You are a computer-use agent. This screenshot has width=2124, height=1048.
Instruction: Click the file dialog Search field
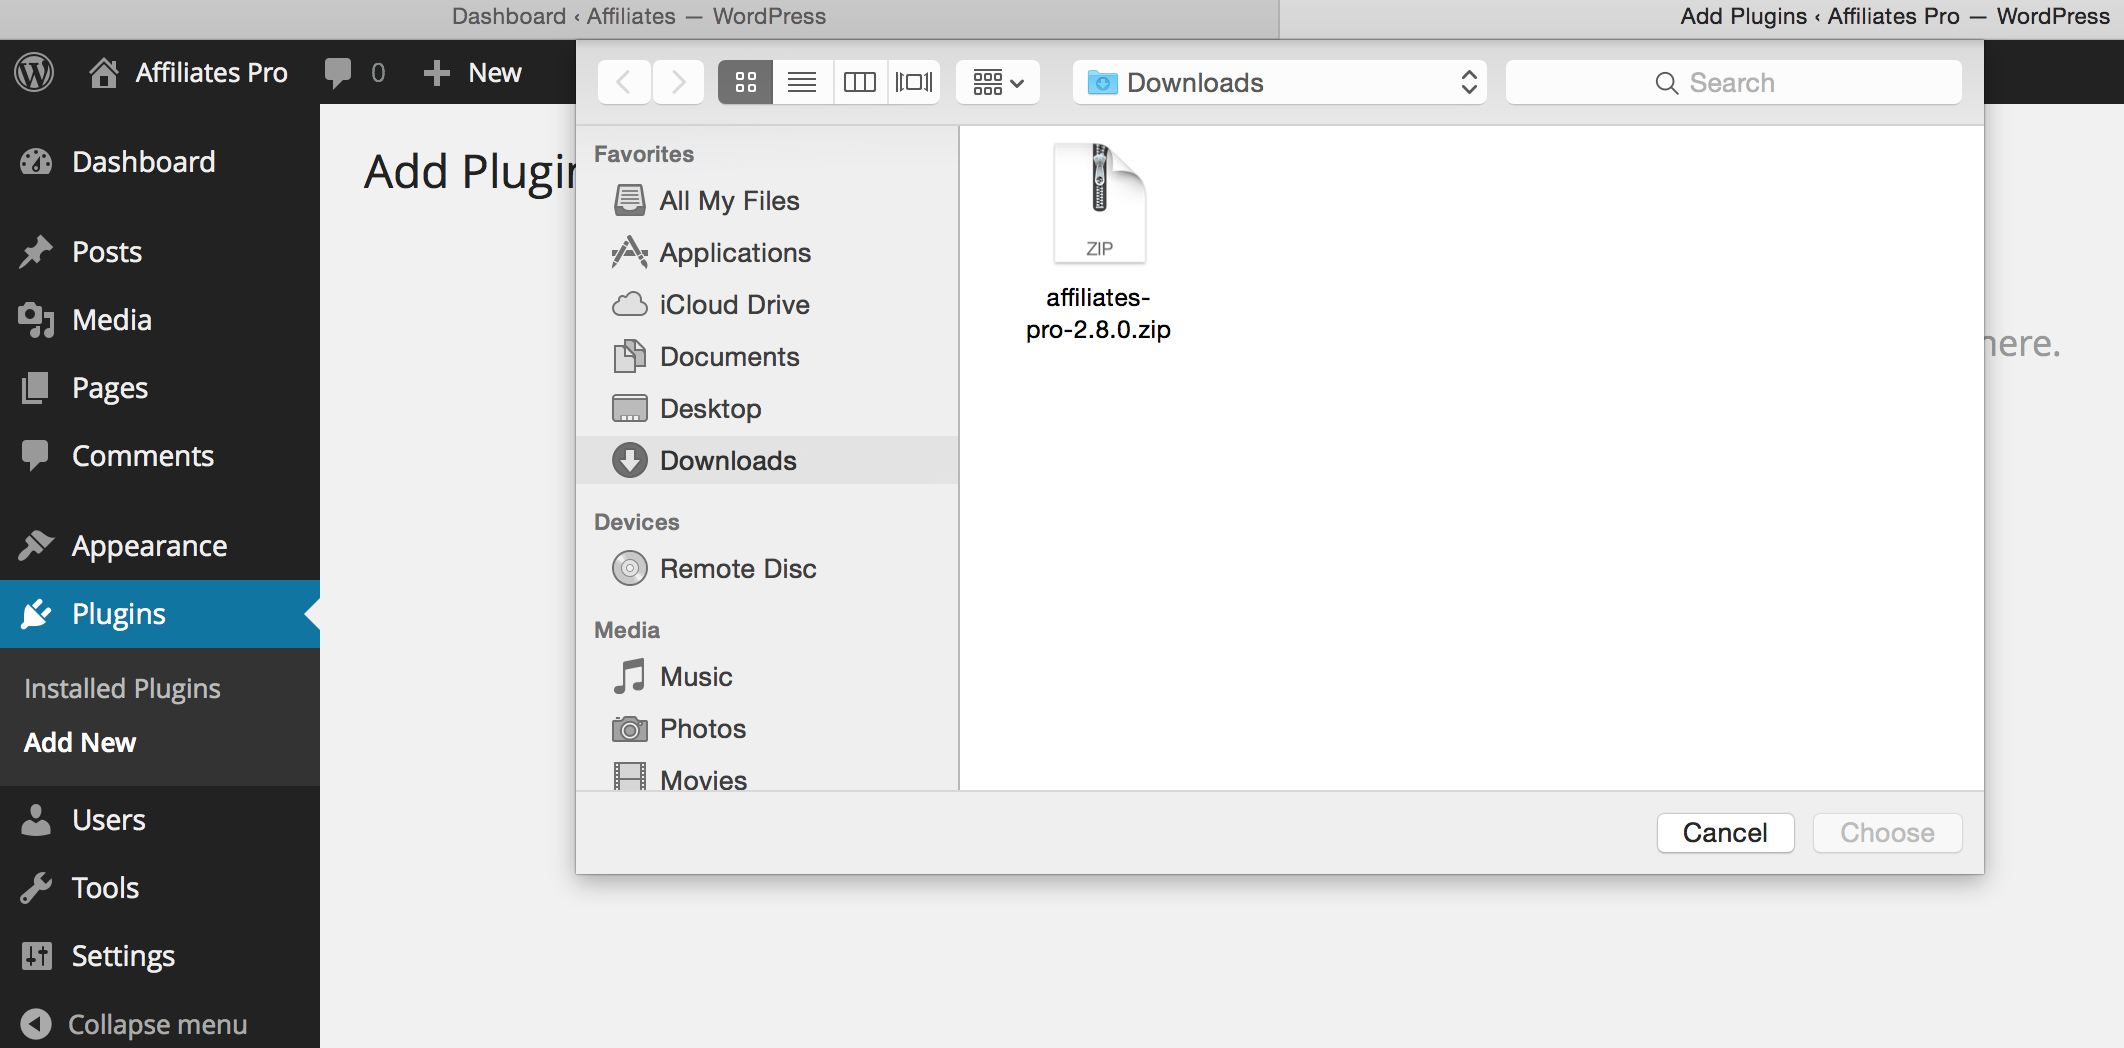tap(1733, 82)
